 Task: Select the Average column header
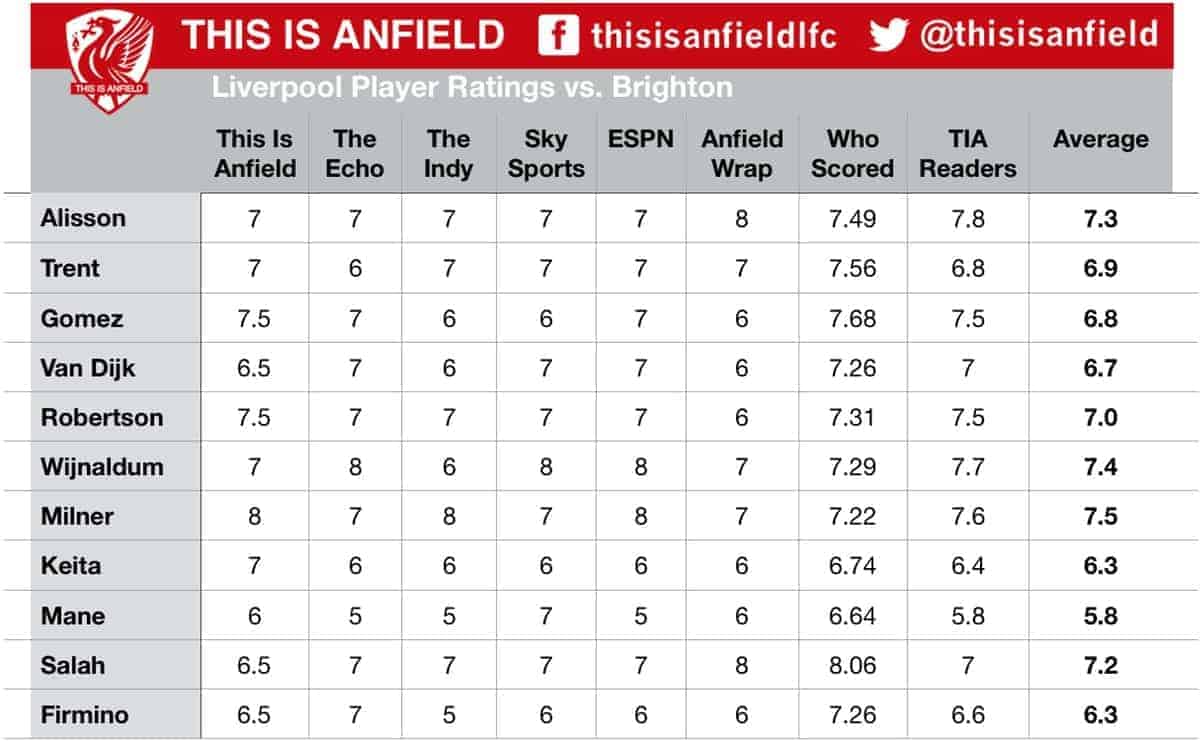pyautogui.click(x=1100, y=140)
